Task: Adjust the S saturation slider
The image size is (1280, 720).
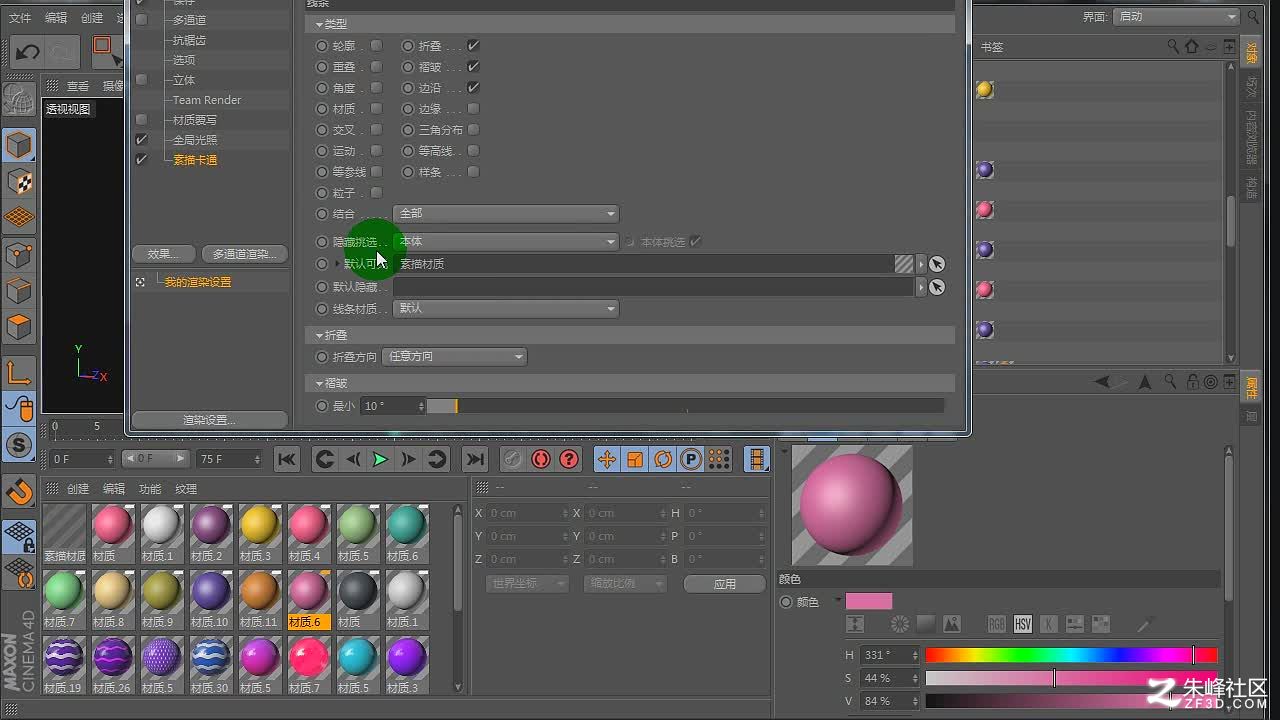Action: (1071, 679)
